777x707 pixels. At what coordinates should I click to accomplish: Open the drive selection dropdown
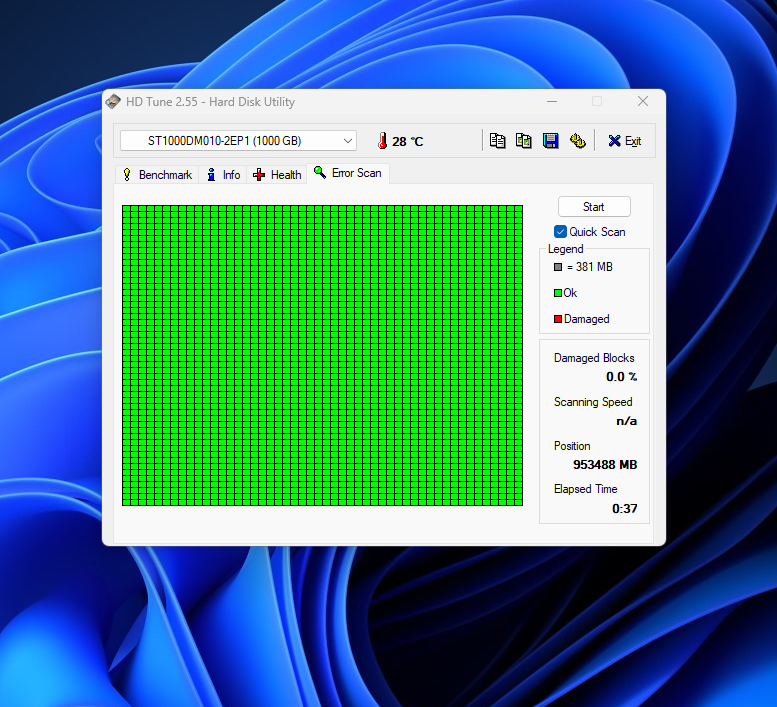click(x=238, y=141)
